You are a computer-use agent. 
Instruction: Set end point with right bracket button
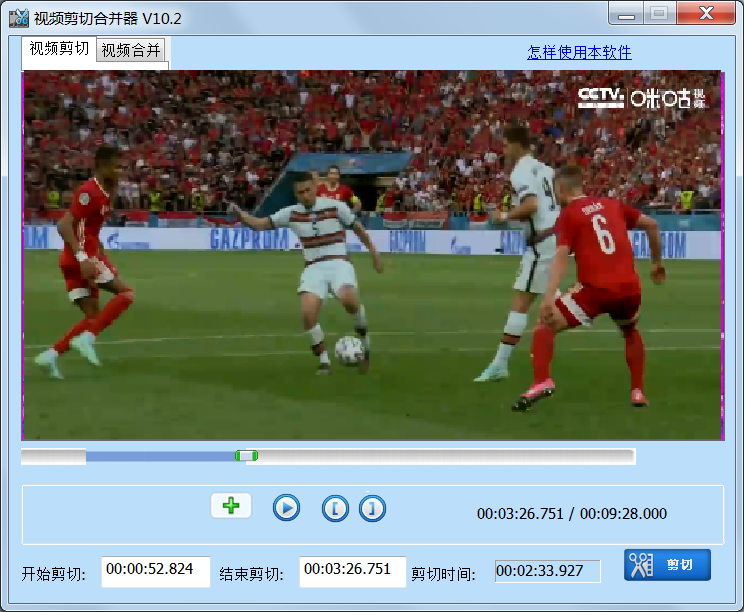[372, 508]
